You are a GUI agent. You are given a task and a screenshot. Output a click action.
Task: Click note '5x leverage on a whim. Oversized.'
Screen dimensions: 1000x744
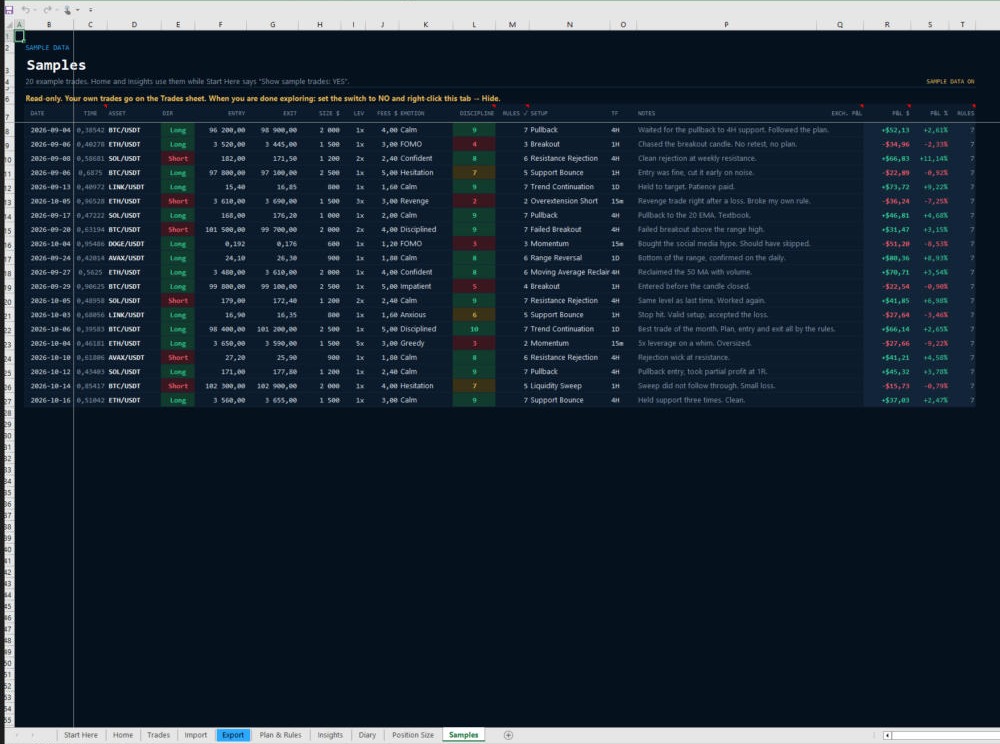coord(694,344)
